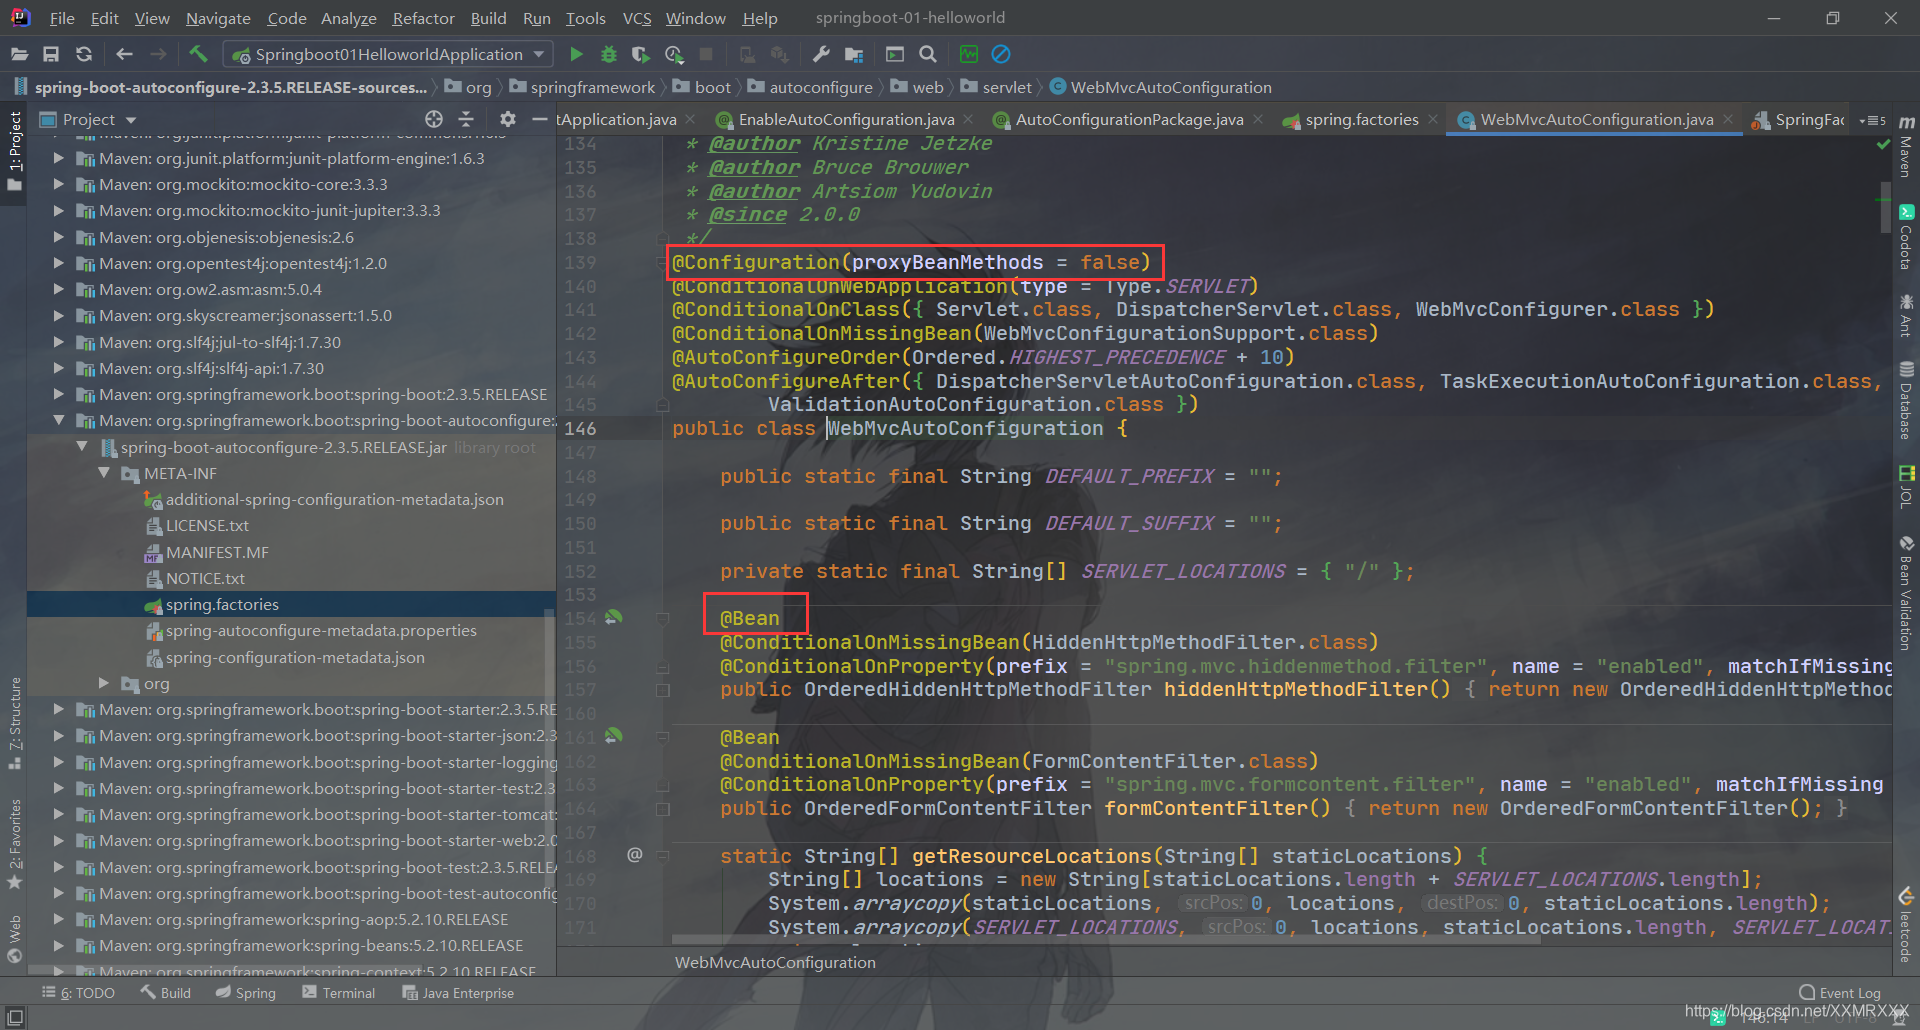The width and height of the screenshot is (1920, 1030).
Task: Click the green inspection checkmark icon
Action: 1884,144
